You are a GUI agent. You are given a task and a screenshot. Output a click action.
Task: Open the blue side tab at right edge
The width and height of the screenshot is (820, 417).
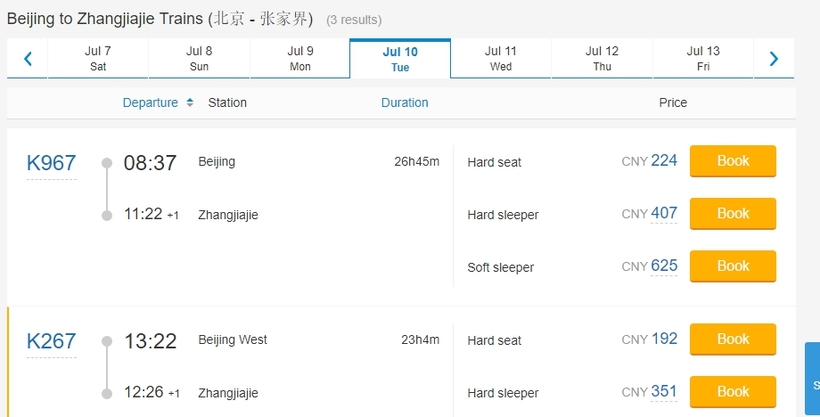[x=812, y=379]
